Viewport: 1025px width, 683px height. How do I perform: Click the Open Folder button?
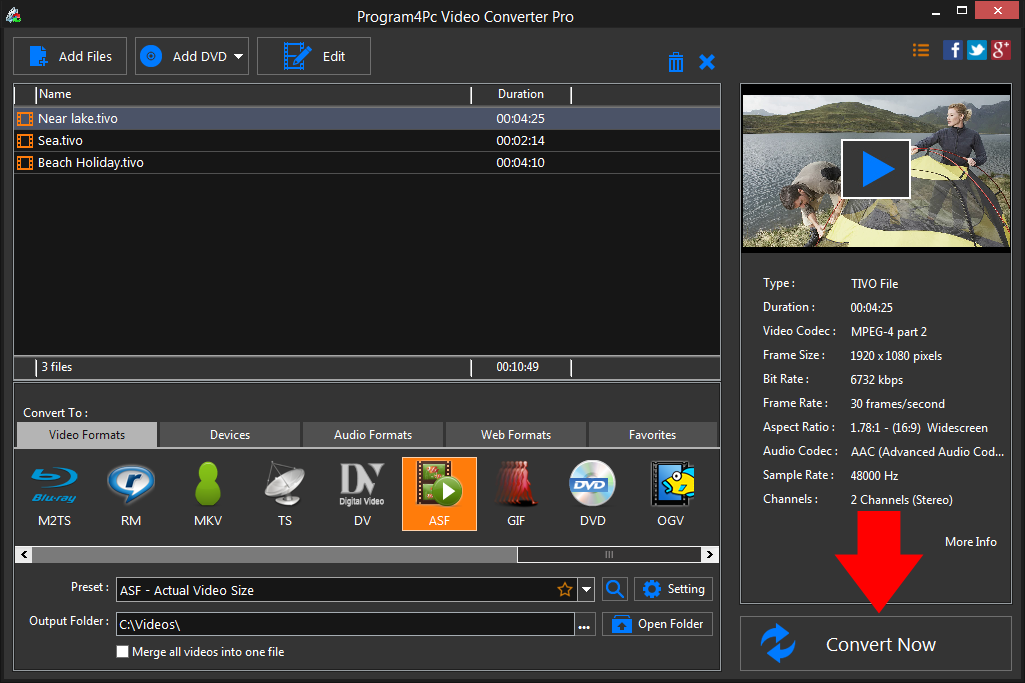pos(657,624)
